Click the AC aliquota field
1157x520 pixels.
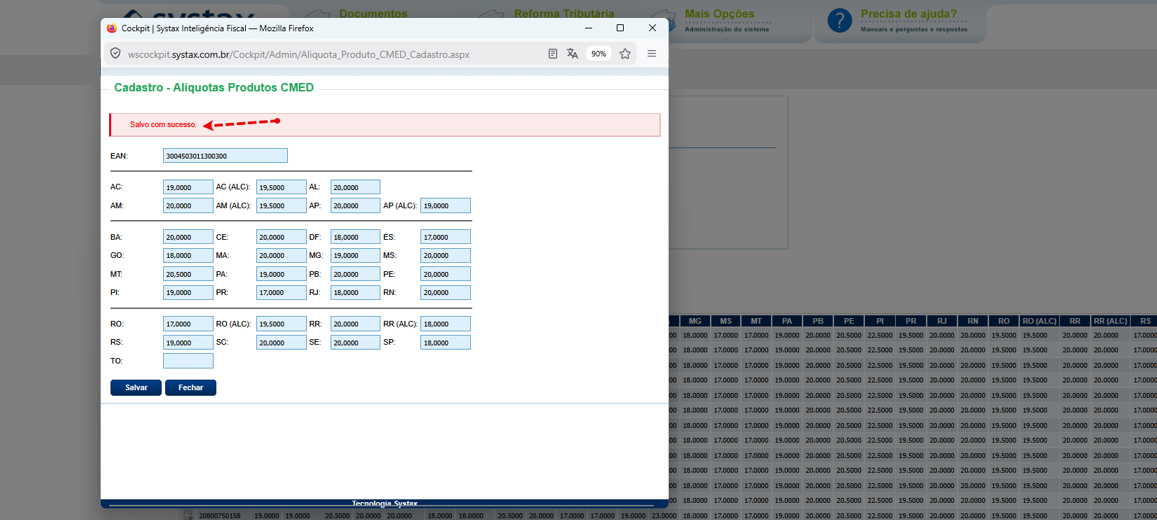(188, 187)
